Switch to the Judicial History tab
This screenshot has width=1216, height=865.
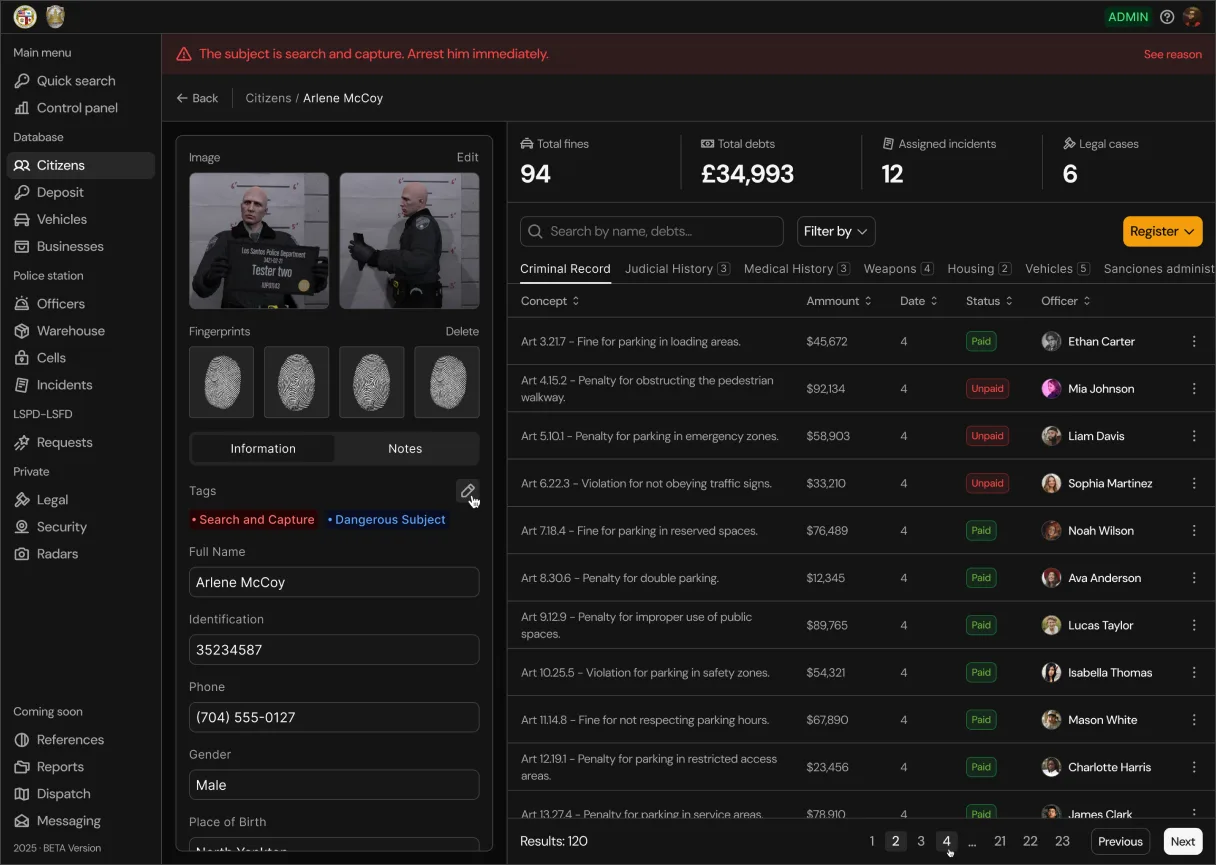[677, 269]
